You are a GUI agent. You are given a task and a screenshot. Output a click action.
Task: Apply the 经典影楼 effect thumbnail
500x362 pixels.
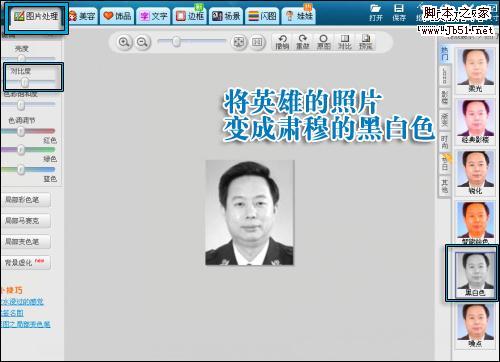(475, 122)
